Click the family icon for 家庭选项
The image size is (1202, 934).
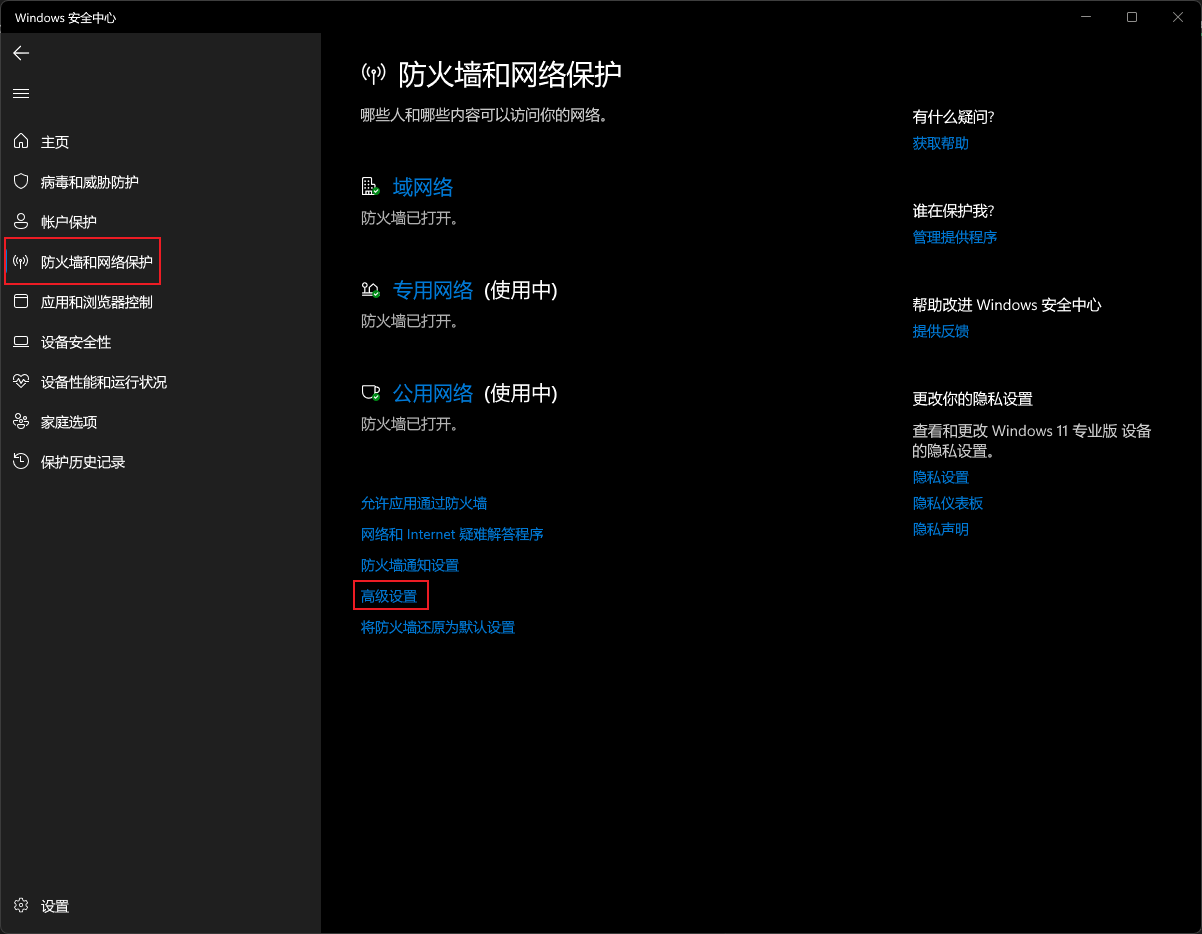(21, 422)
